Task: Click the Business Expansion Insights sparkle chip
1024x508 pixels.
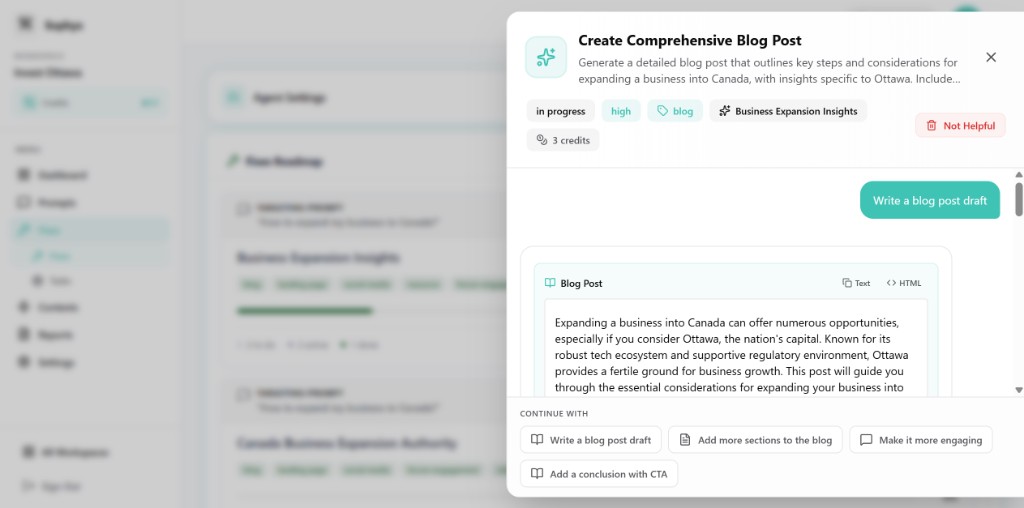Action: [788, 111]
